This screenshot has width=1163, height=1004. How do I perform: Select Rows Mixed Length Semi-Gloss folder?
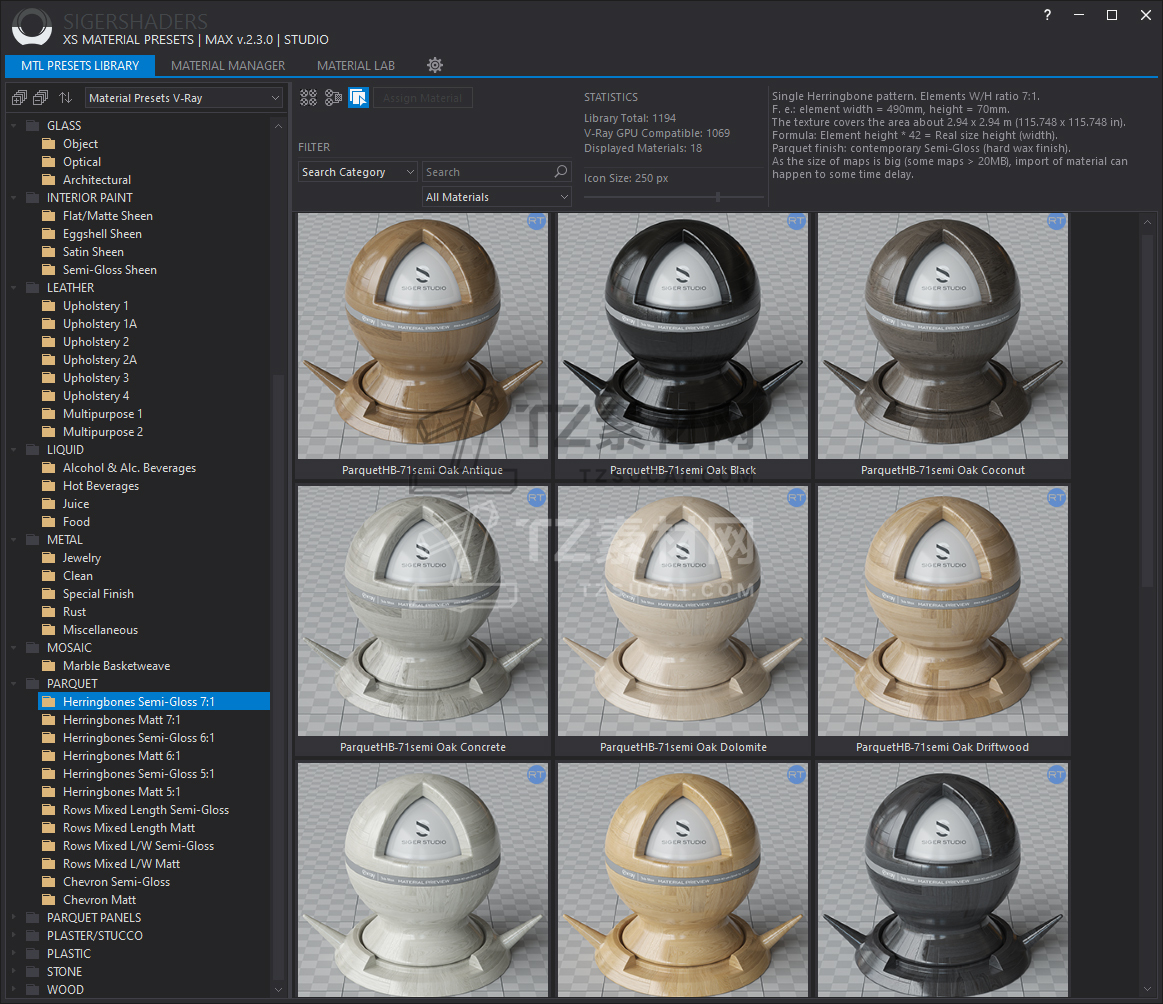click(x=145, y=810)
